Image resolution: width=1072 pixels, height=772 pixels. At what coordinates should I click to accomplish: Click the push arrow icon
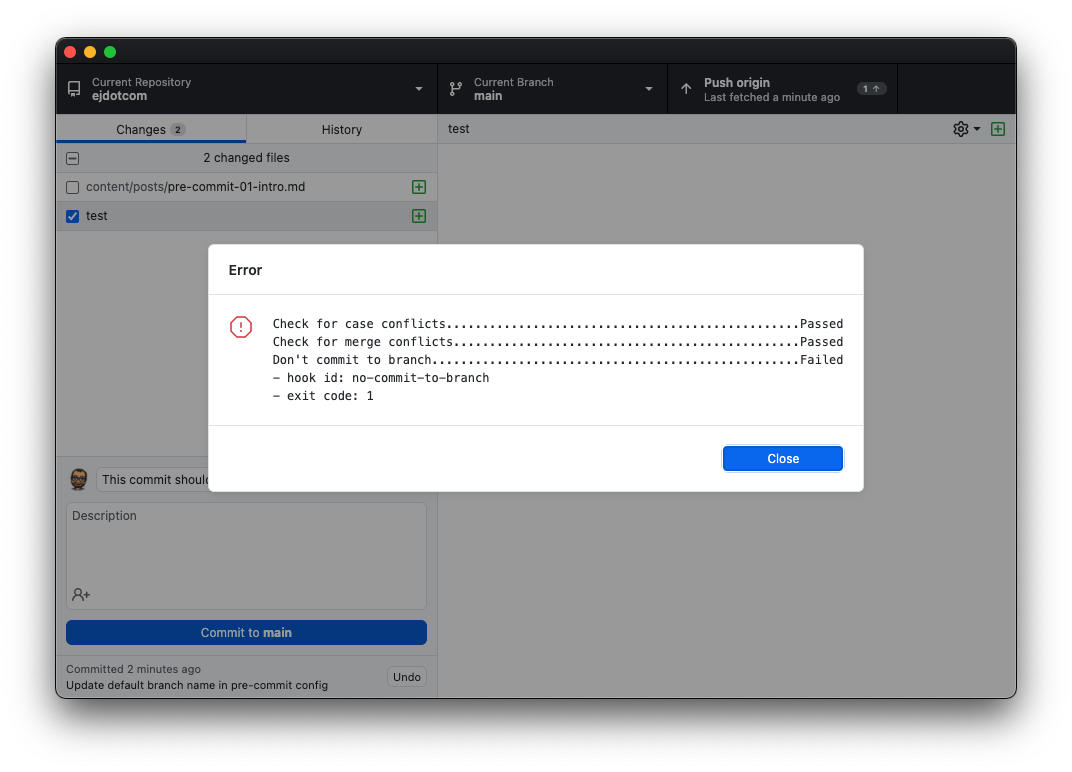pyautogui.click(x=686, y=89)
